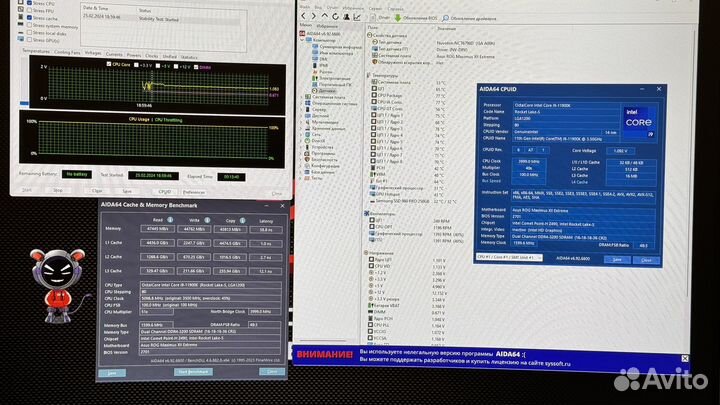
Task: Select the Конфигурация tree item
Action: pos(322,166)
